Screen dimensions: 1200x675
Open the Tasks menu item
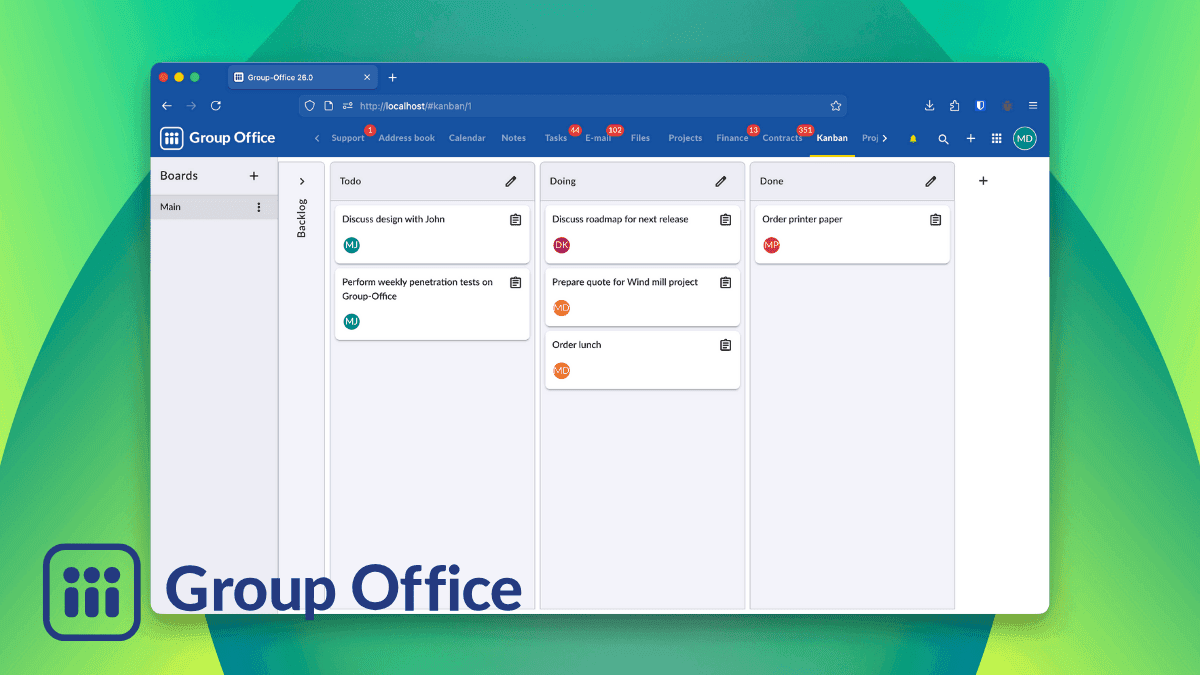click(556, 138)
